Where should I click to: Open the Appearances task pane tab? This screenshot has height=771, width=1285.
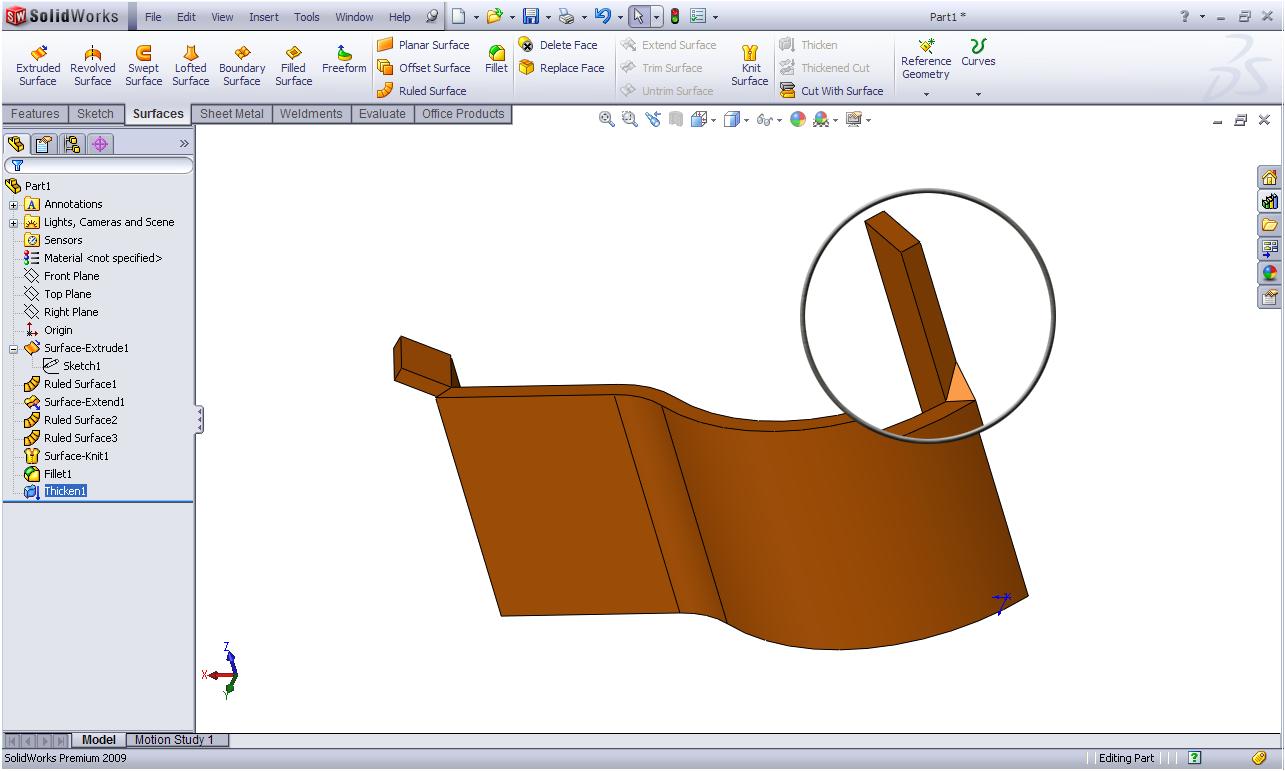pos(1270,273)
